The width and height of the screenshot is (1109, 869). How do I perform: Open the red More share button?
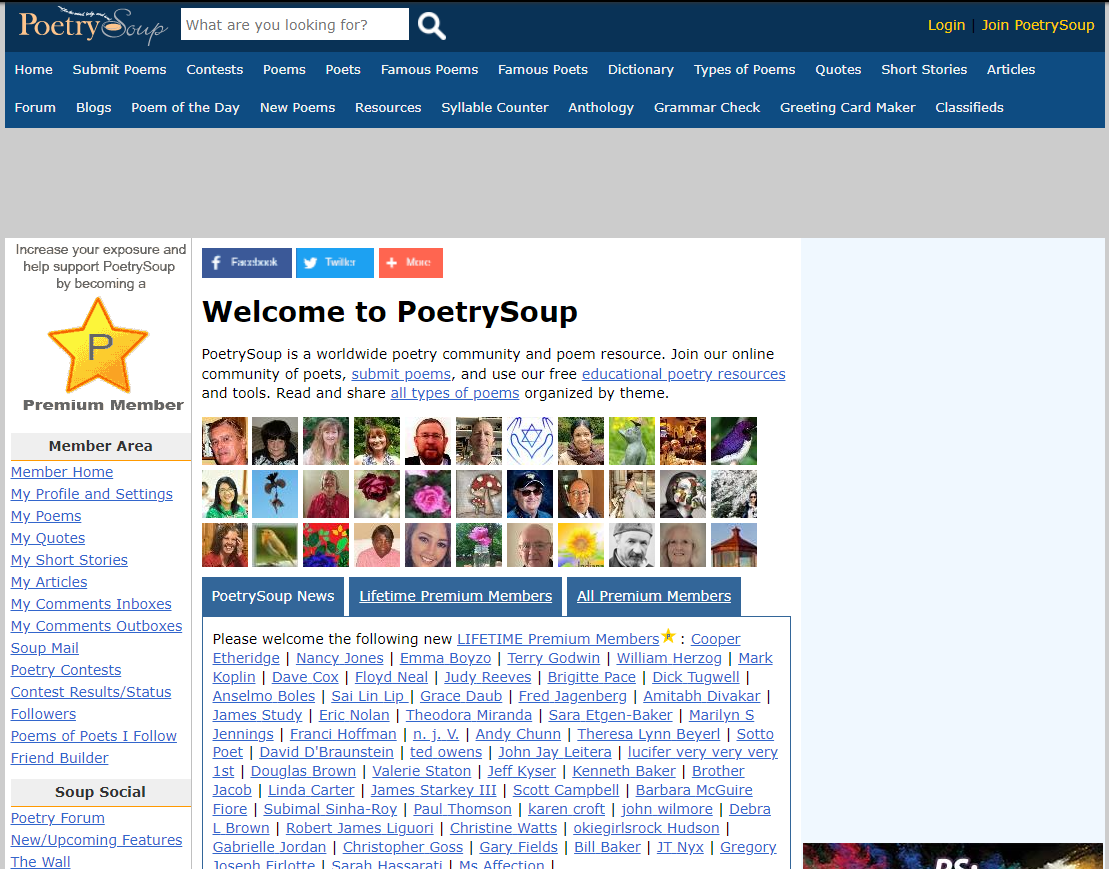click(410, 263)
